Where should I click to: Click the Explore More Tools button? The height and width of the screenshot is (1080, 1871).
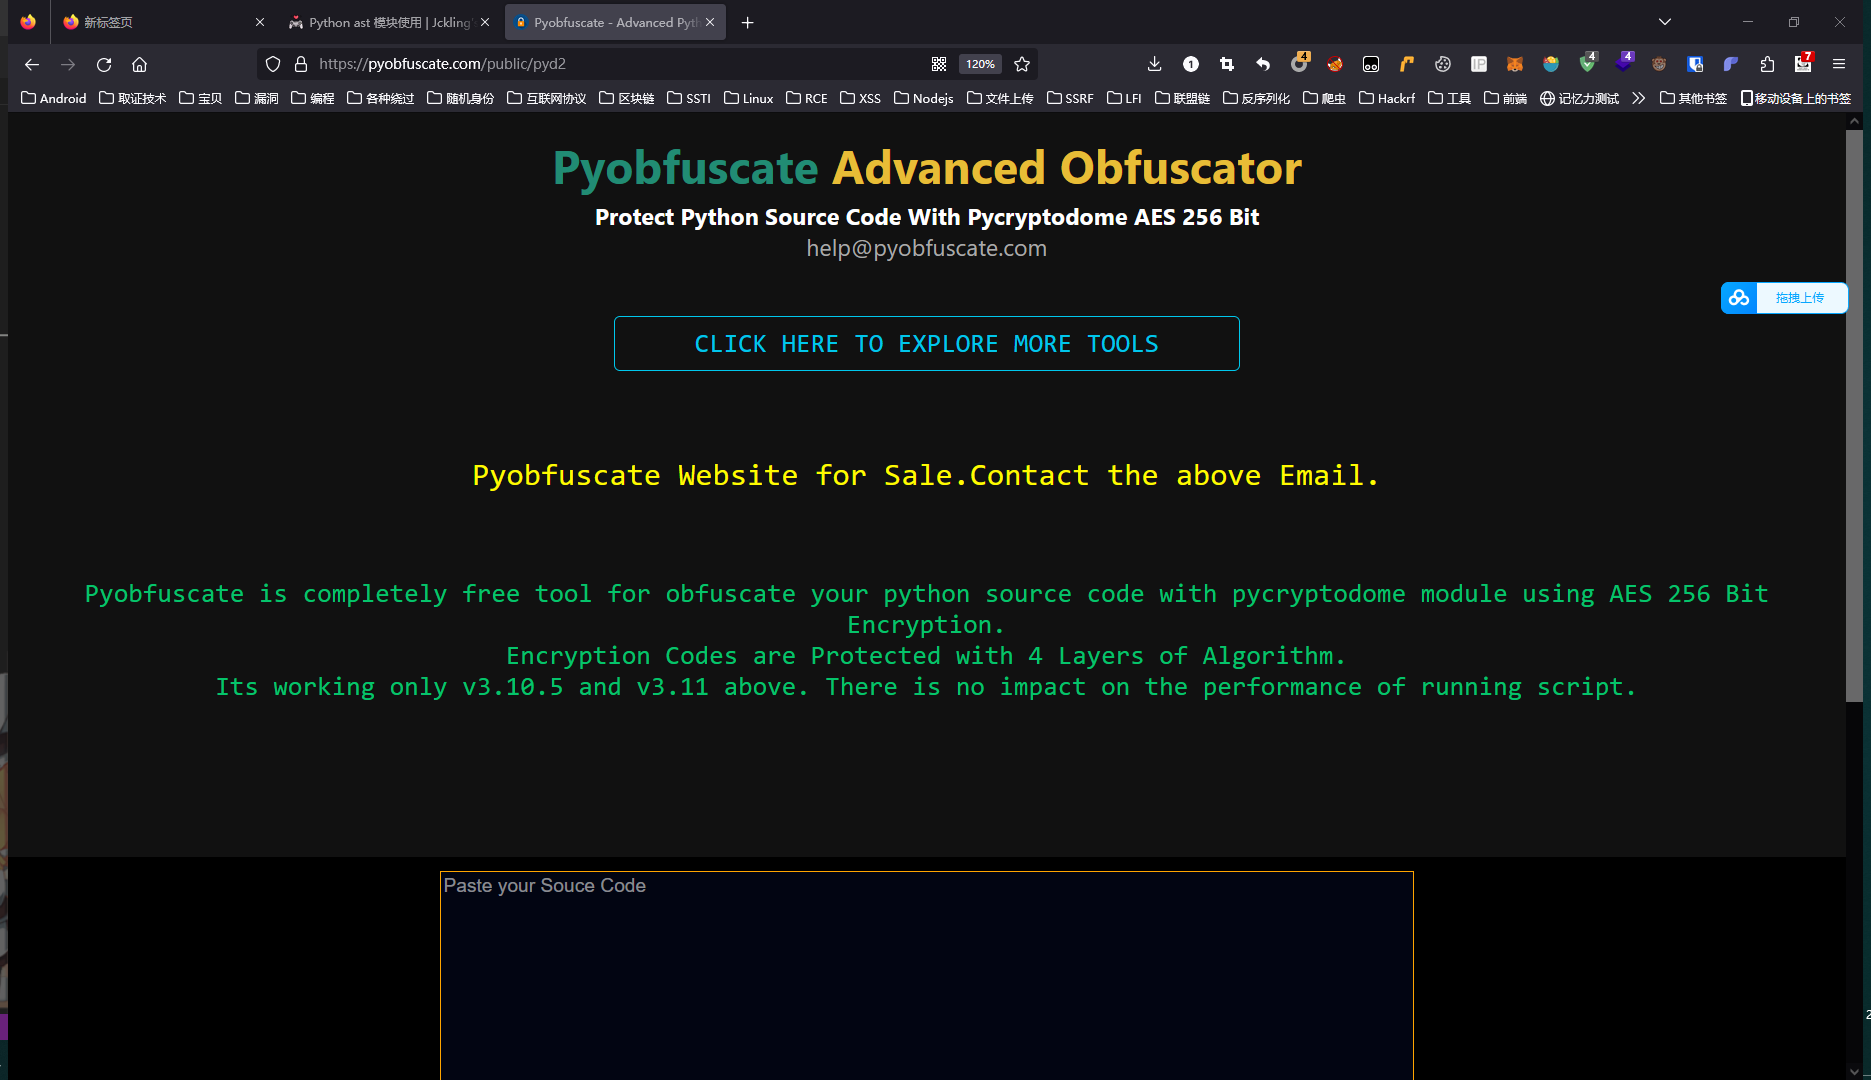[926, 344]
